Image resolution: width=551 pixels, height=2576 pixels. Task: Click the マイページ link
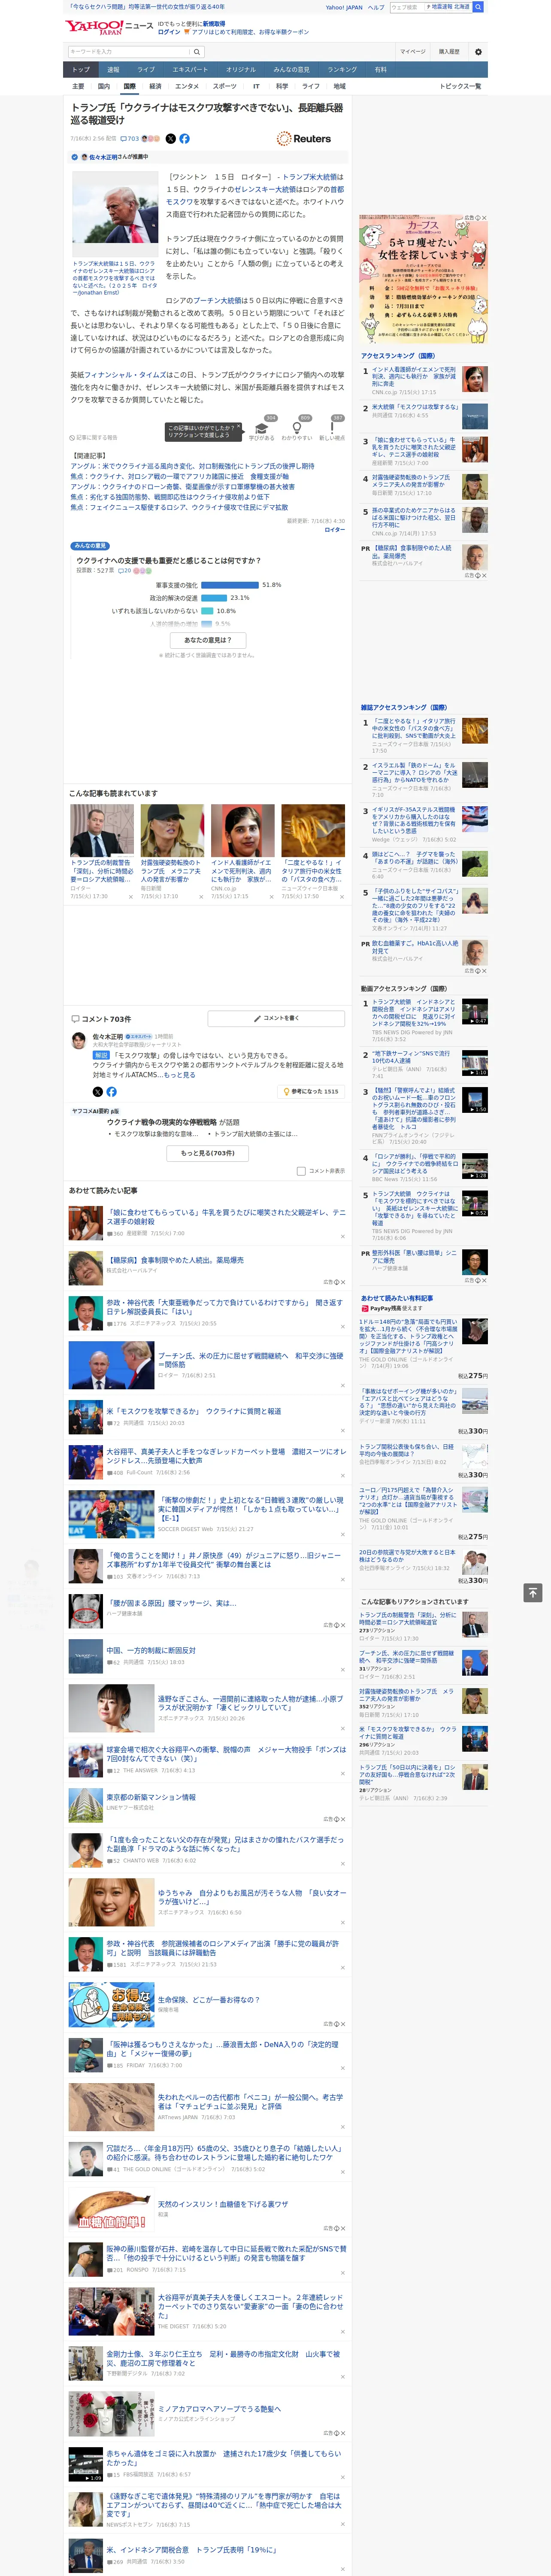413,52
